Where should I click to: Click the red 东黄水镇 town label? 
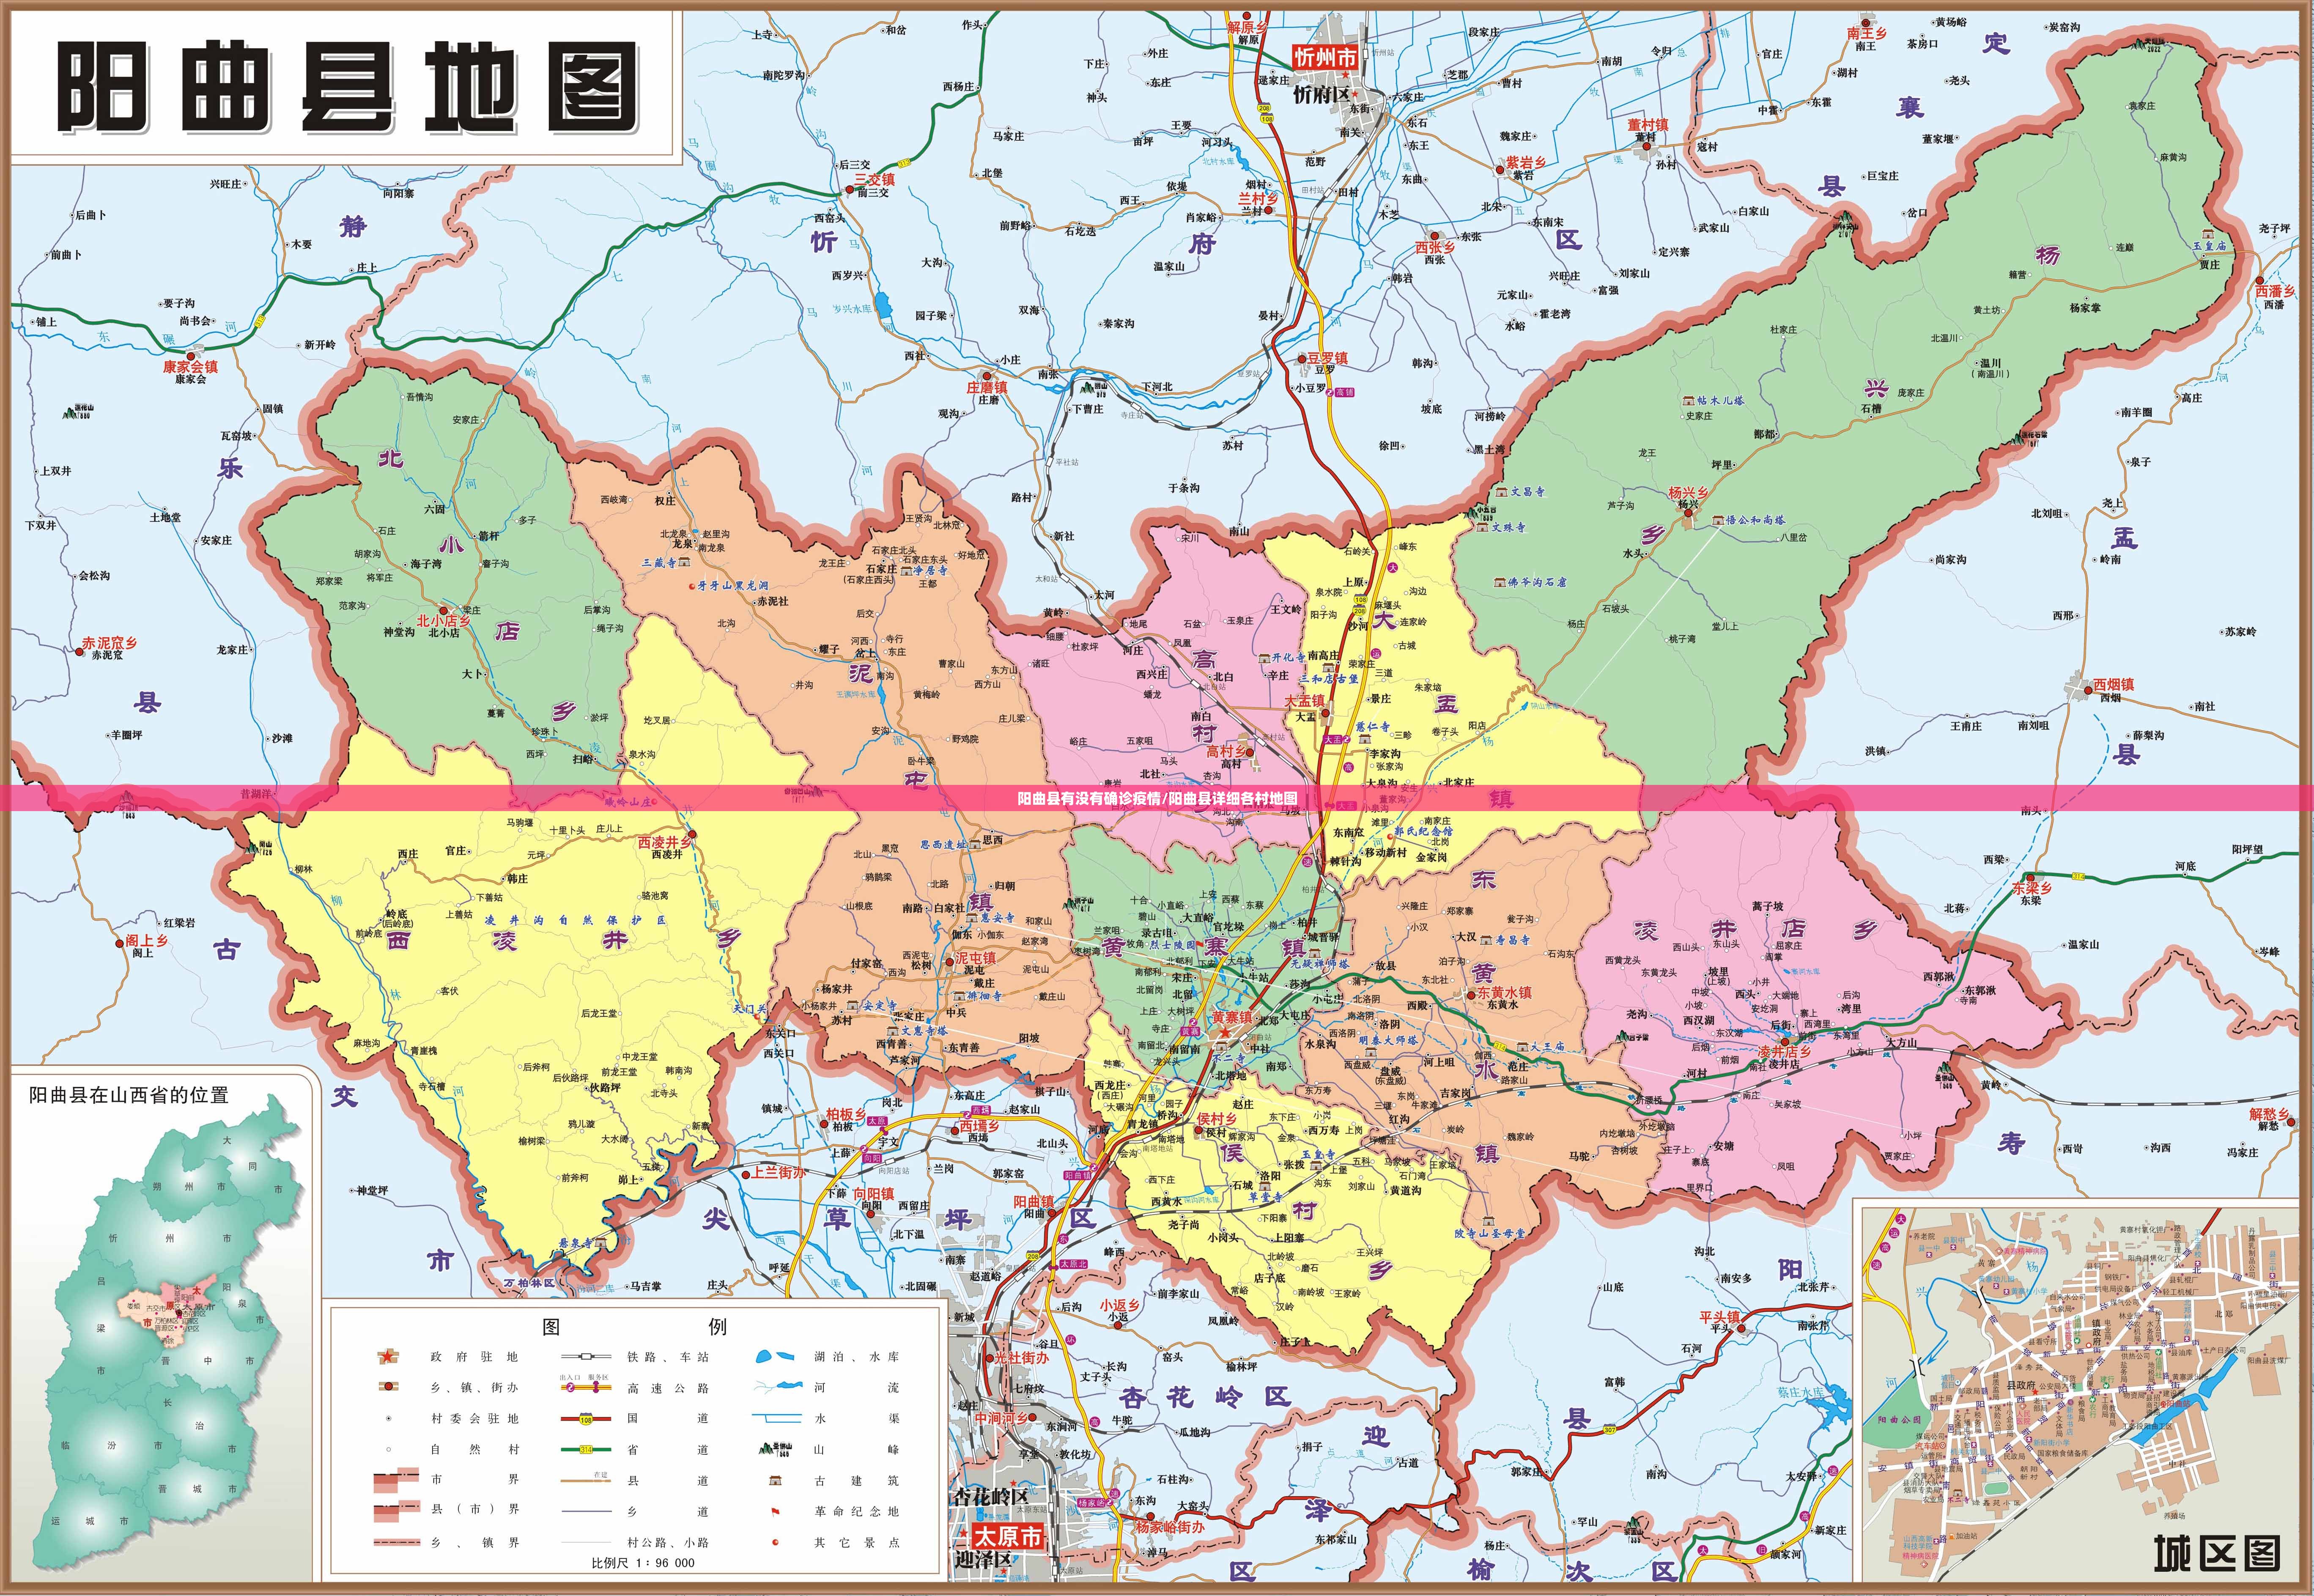pos(1505,992)
